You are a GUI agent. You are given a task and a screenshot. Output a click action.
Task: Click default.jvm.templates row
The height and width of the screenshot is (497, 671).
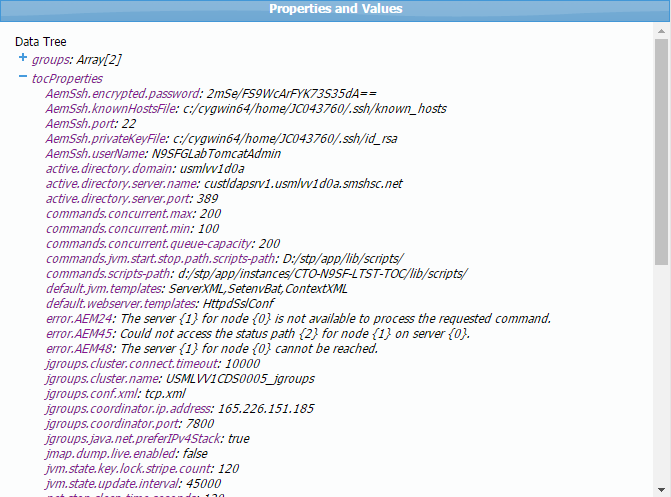[196, 289]
